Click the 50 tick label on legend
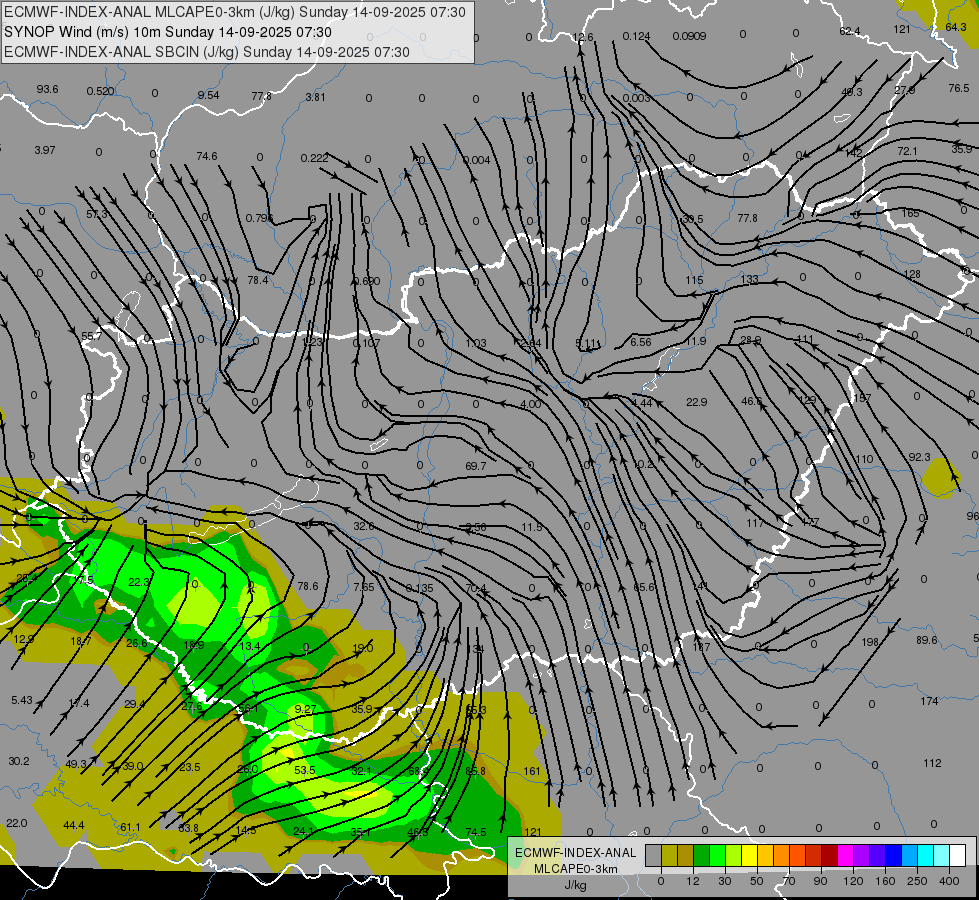Screen dimensions: 979x900 tap(757, 881)
